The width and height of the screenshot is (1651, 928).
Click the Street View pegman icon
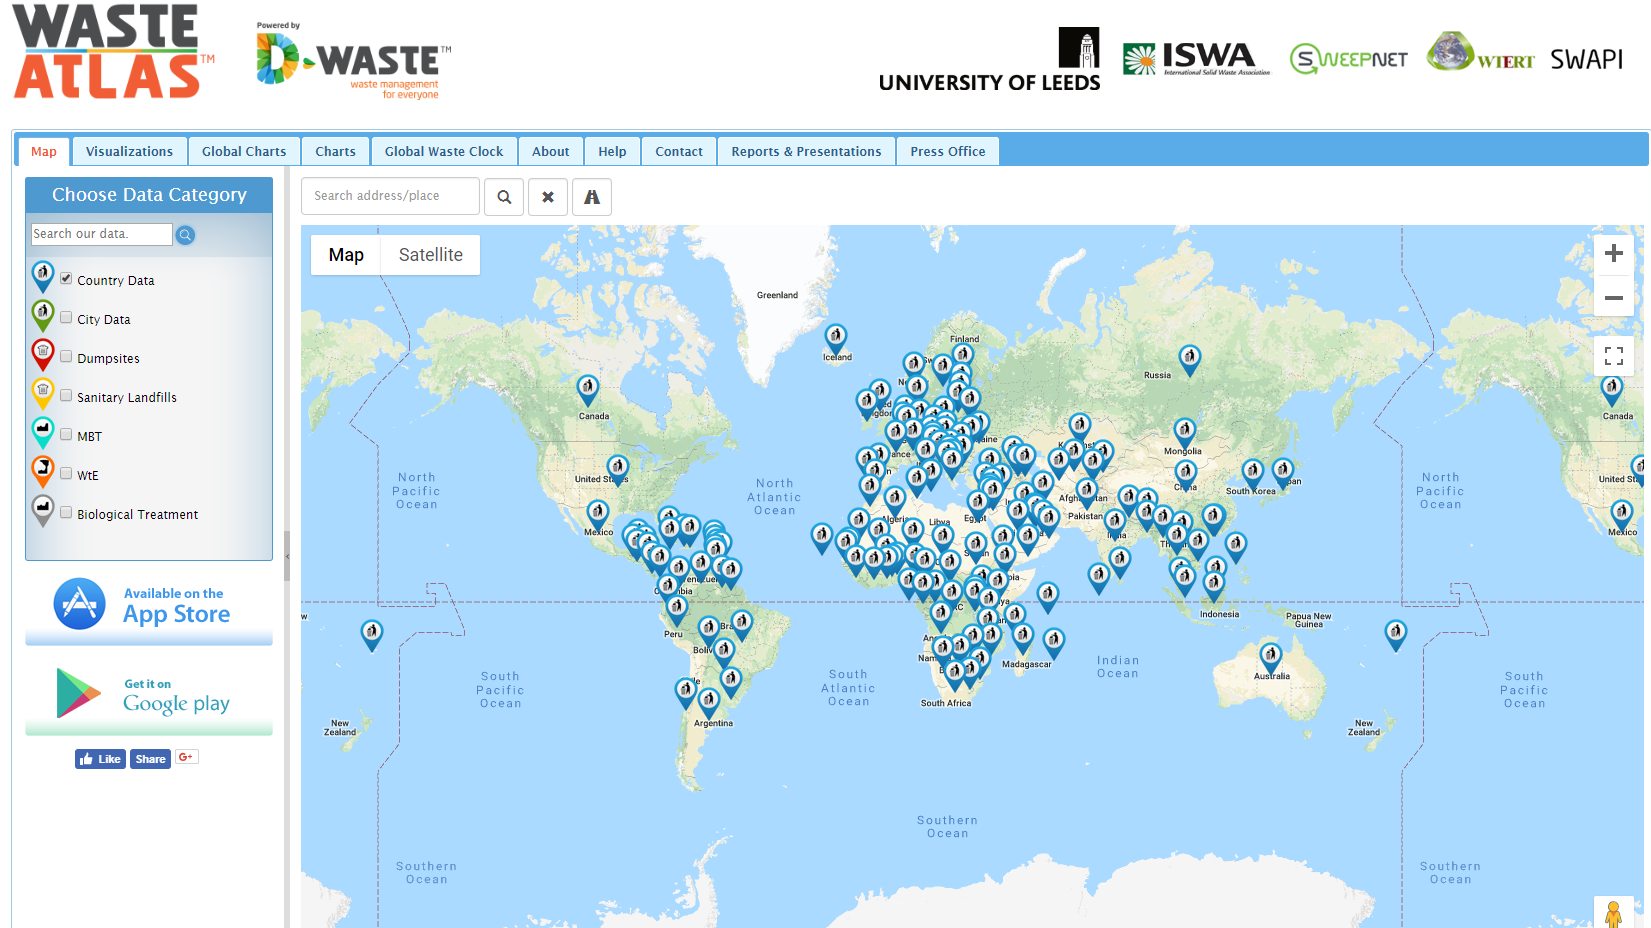click(x=1613, y=913)
